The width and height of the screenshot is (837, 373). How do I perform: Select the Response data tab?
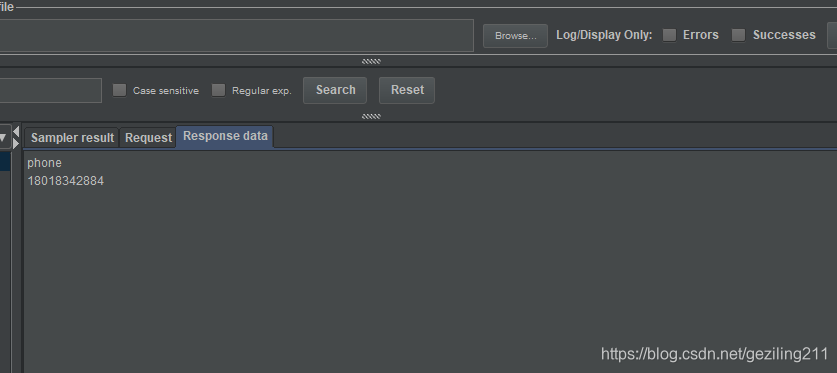point(225,136)
